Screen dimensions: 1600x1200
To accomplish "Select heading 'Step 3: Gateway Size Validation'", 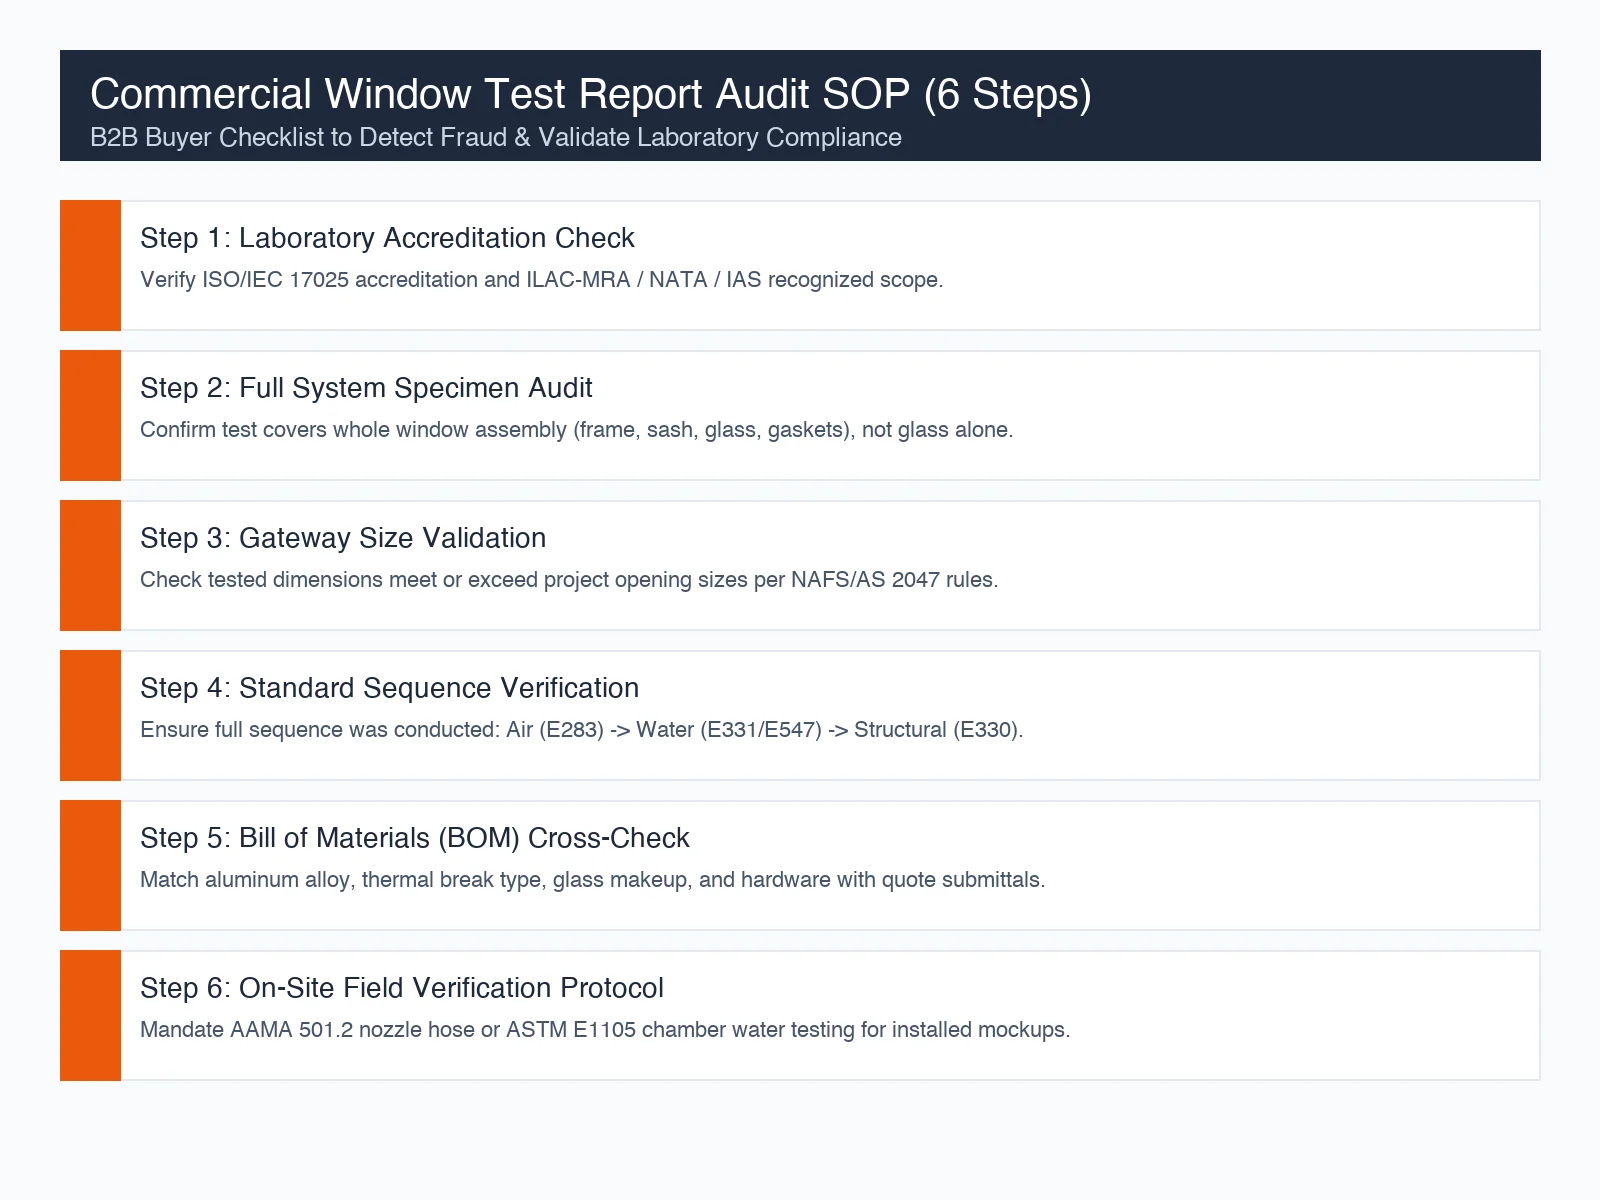I will point(343,538).
